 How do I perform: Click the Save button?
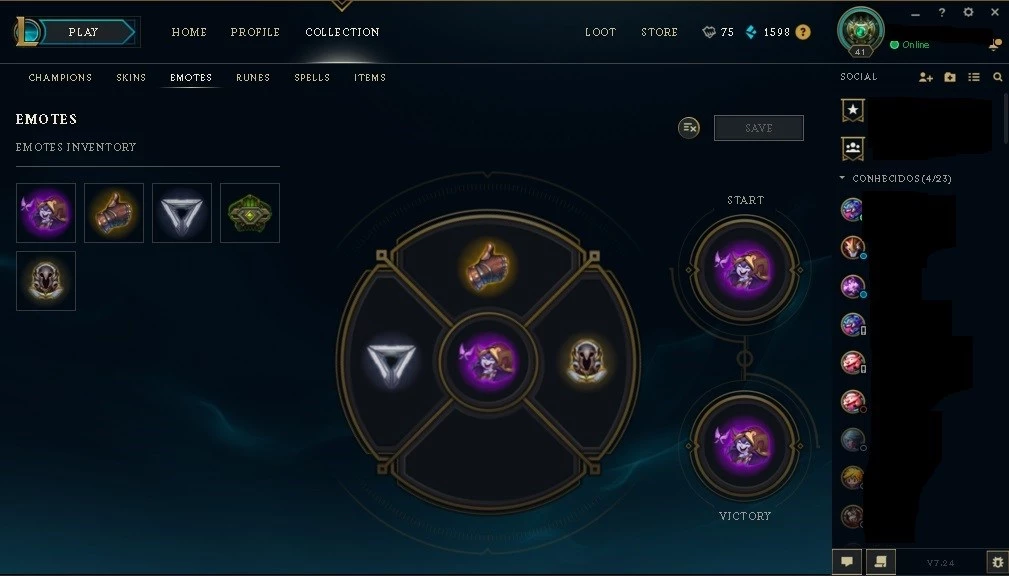tap(759, 128)
